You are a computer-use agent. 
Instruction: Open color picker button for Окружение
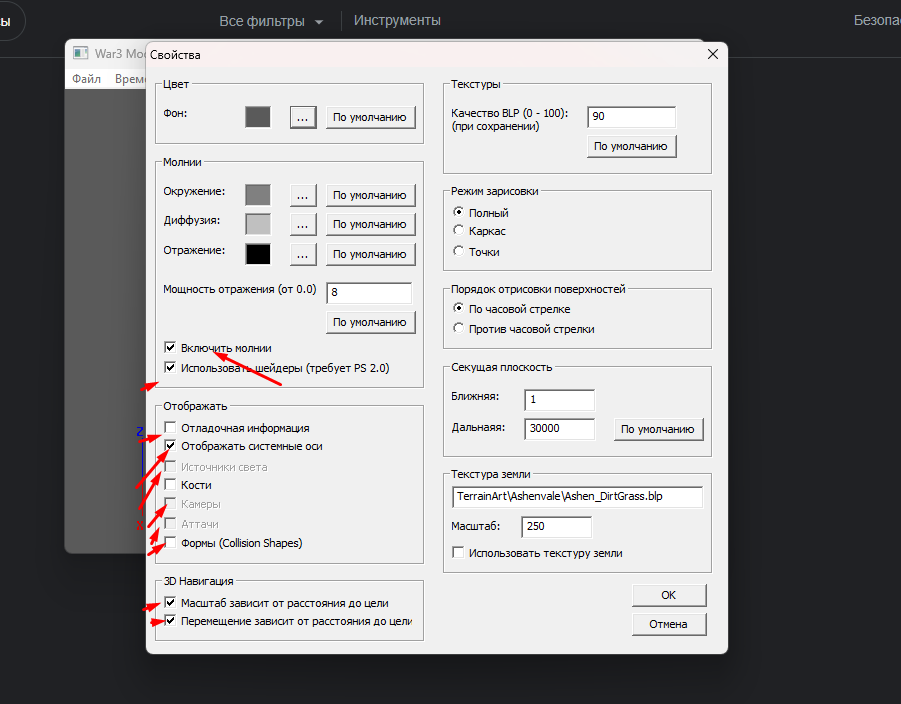point(303,195)
